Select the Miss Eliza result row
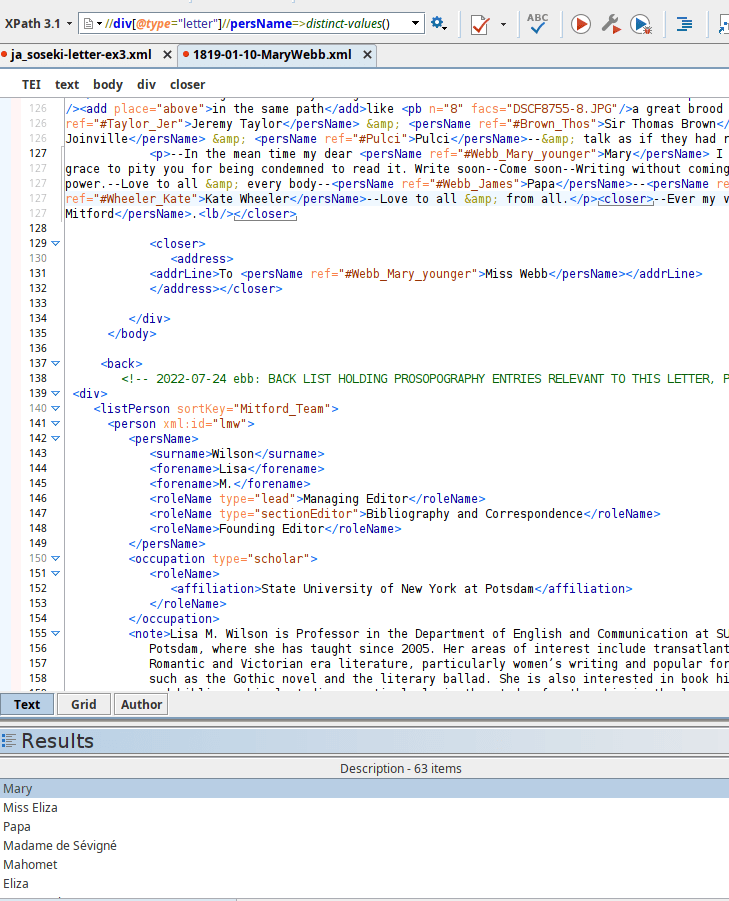The image size is (729, 901). pyautogui.click(x=364, y=807)
